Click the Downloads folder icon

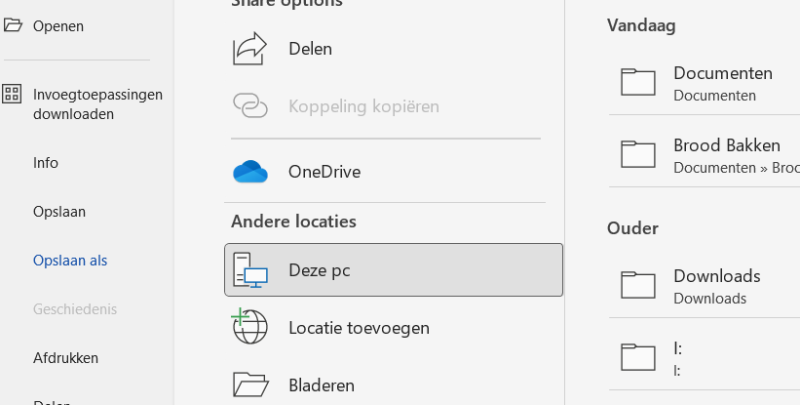pos(637,285)
